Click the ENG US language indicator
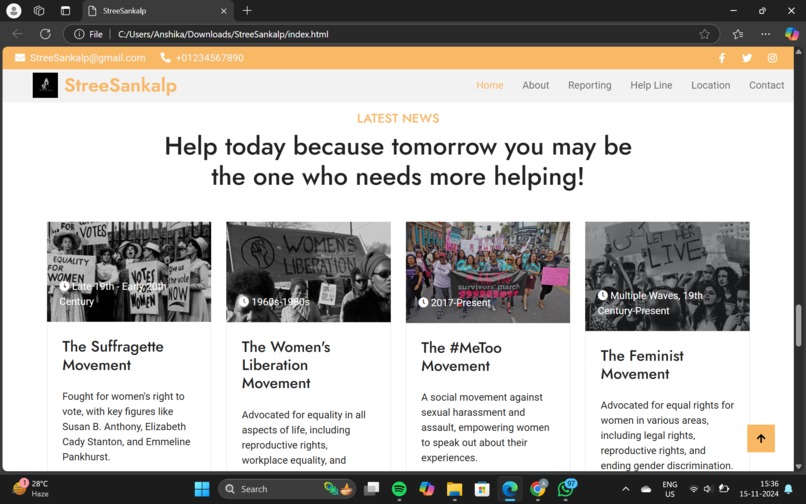 click(669, 489)
